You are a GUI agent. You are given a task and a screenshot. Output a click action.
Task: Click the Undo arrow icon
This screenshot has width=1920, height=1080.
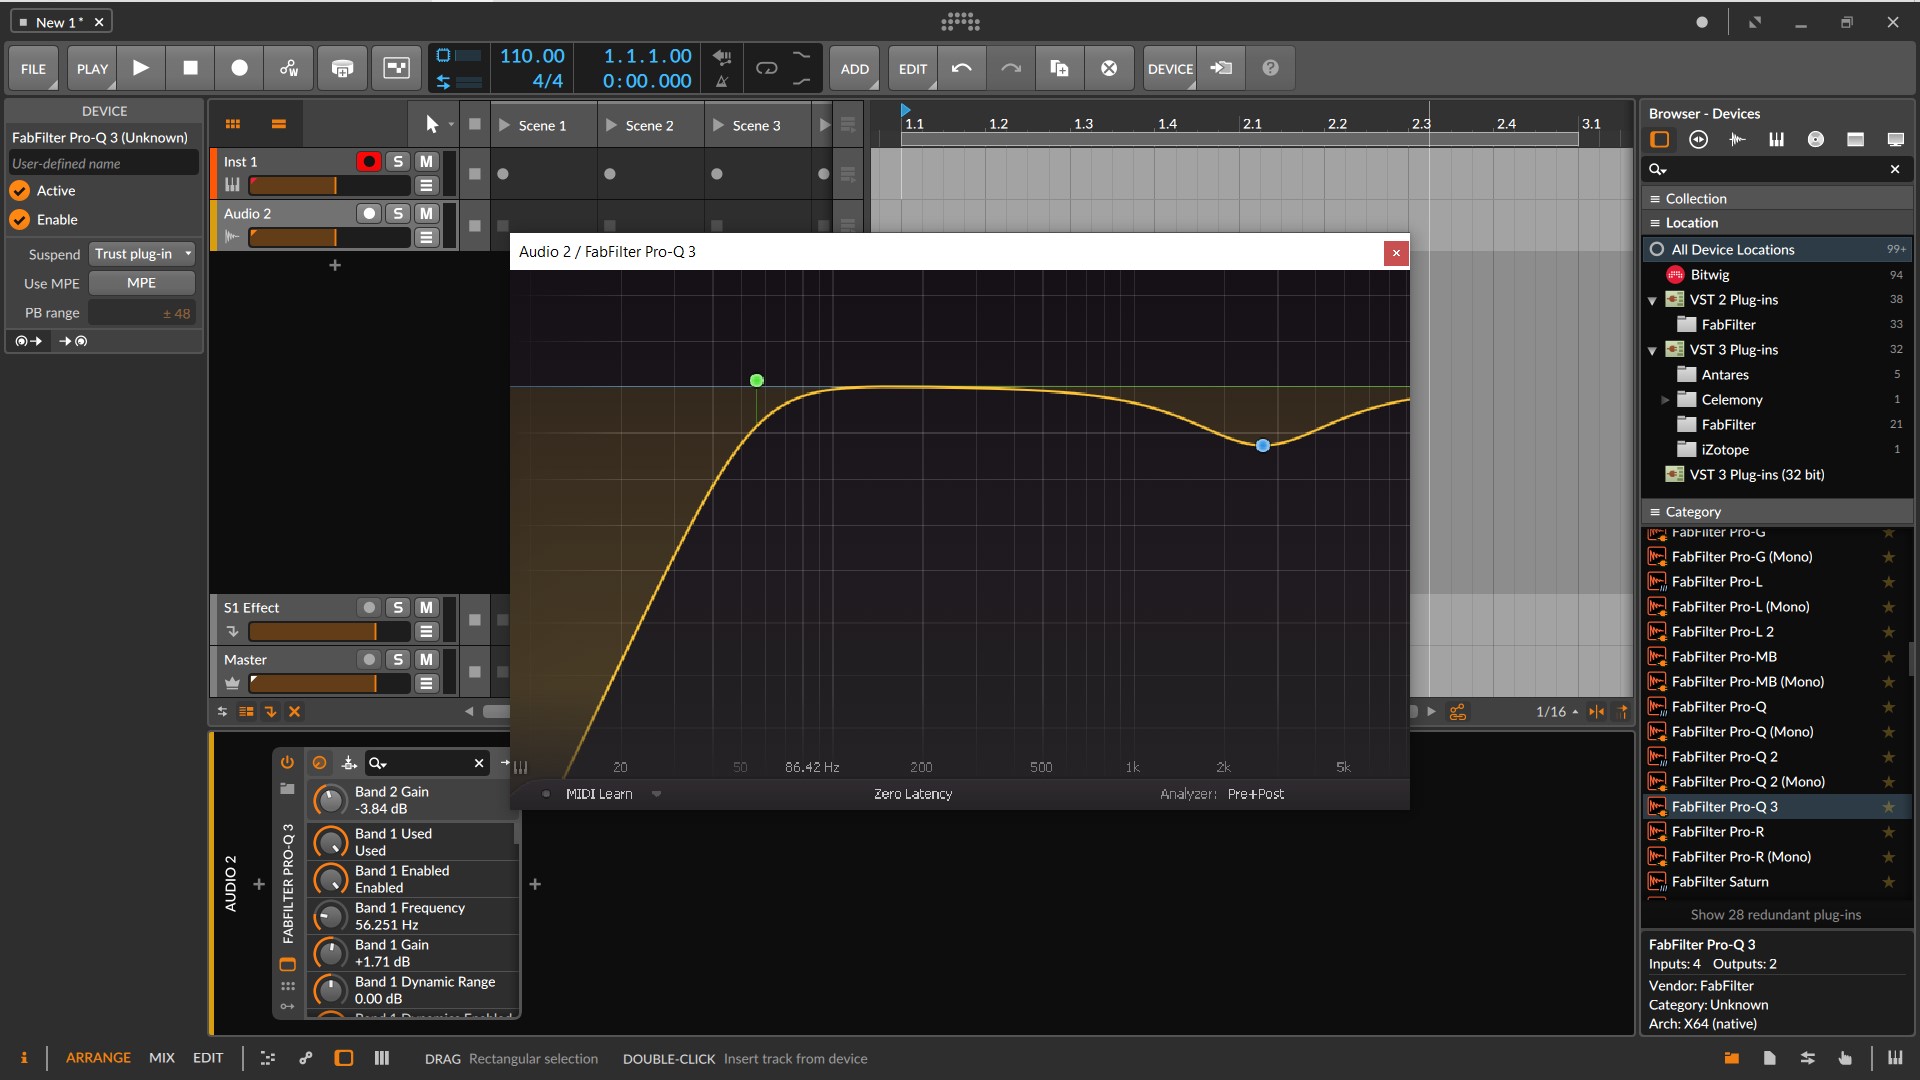point(961,68)
